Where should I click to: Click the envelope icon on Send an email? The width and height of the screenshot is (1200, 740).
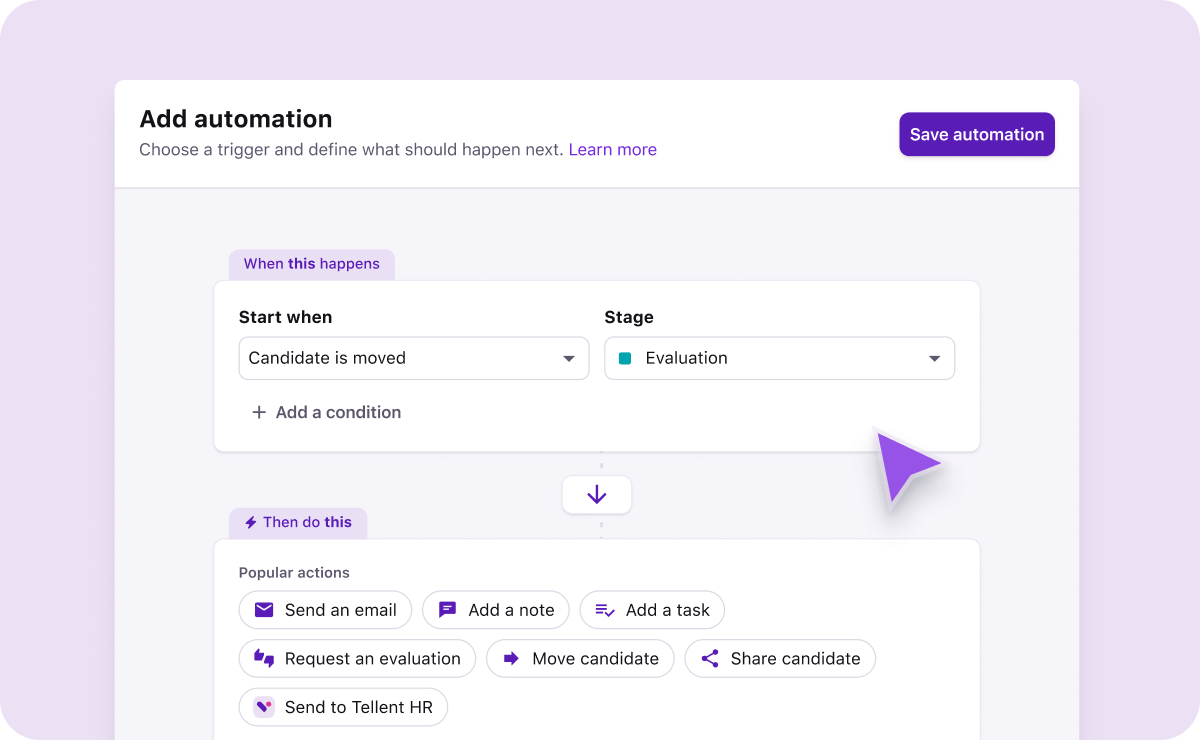click(264, 610)
